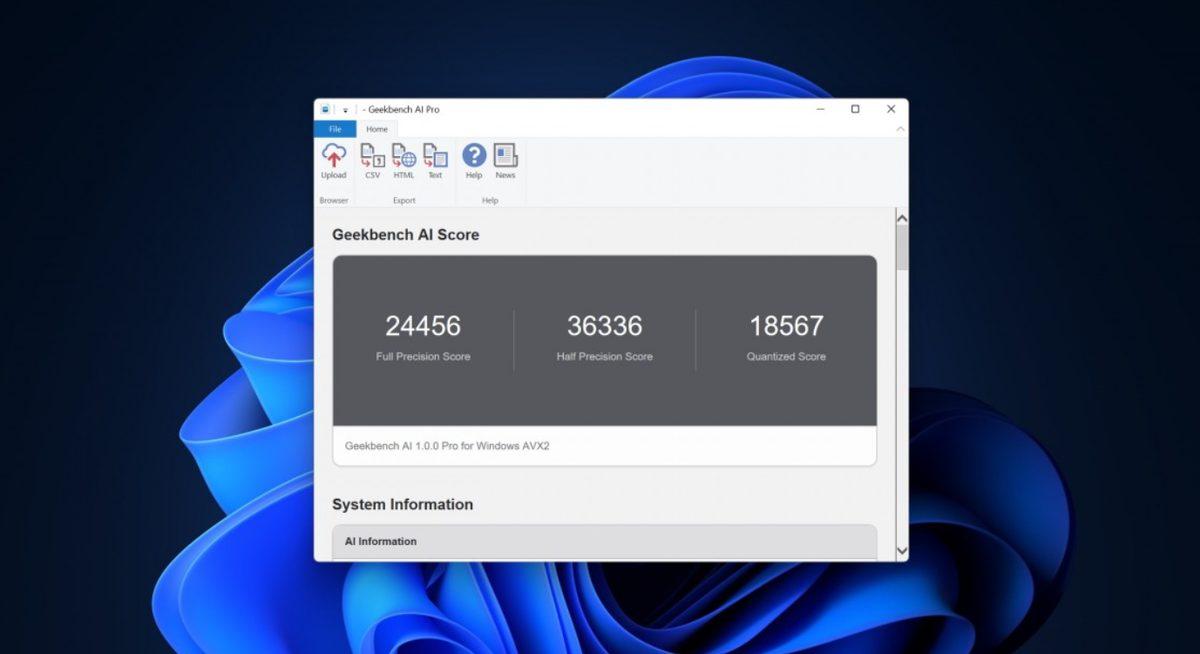Export results as HTML
The height and width of the screenshot is (654, 1200).
tap(404, 161)
